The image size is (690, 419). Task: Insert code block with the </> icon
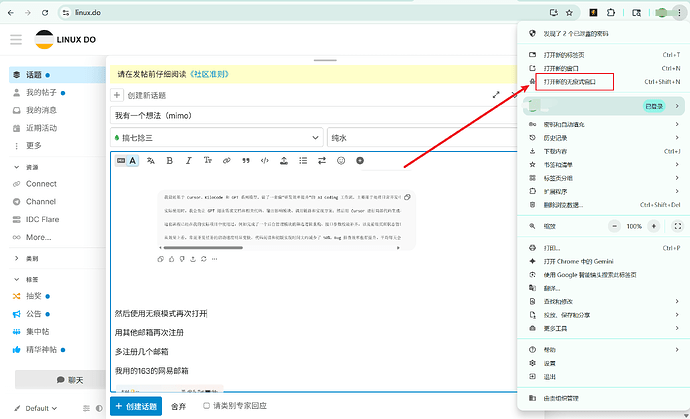[x=264, y=161]
